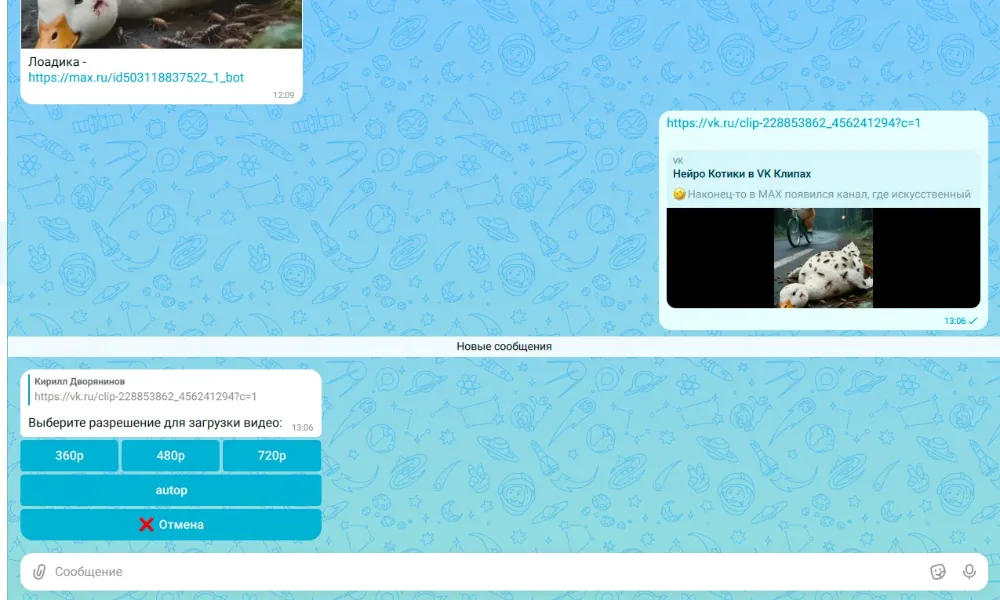Click the Сообщение message input field
Image resolution: width=1000 pixels, height=600 pixels.
coord(488,571)
